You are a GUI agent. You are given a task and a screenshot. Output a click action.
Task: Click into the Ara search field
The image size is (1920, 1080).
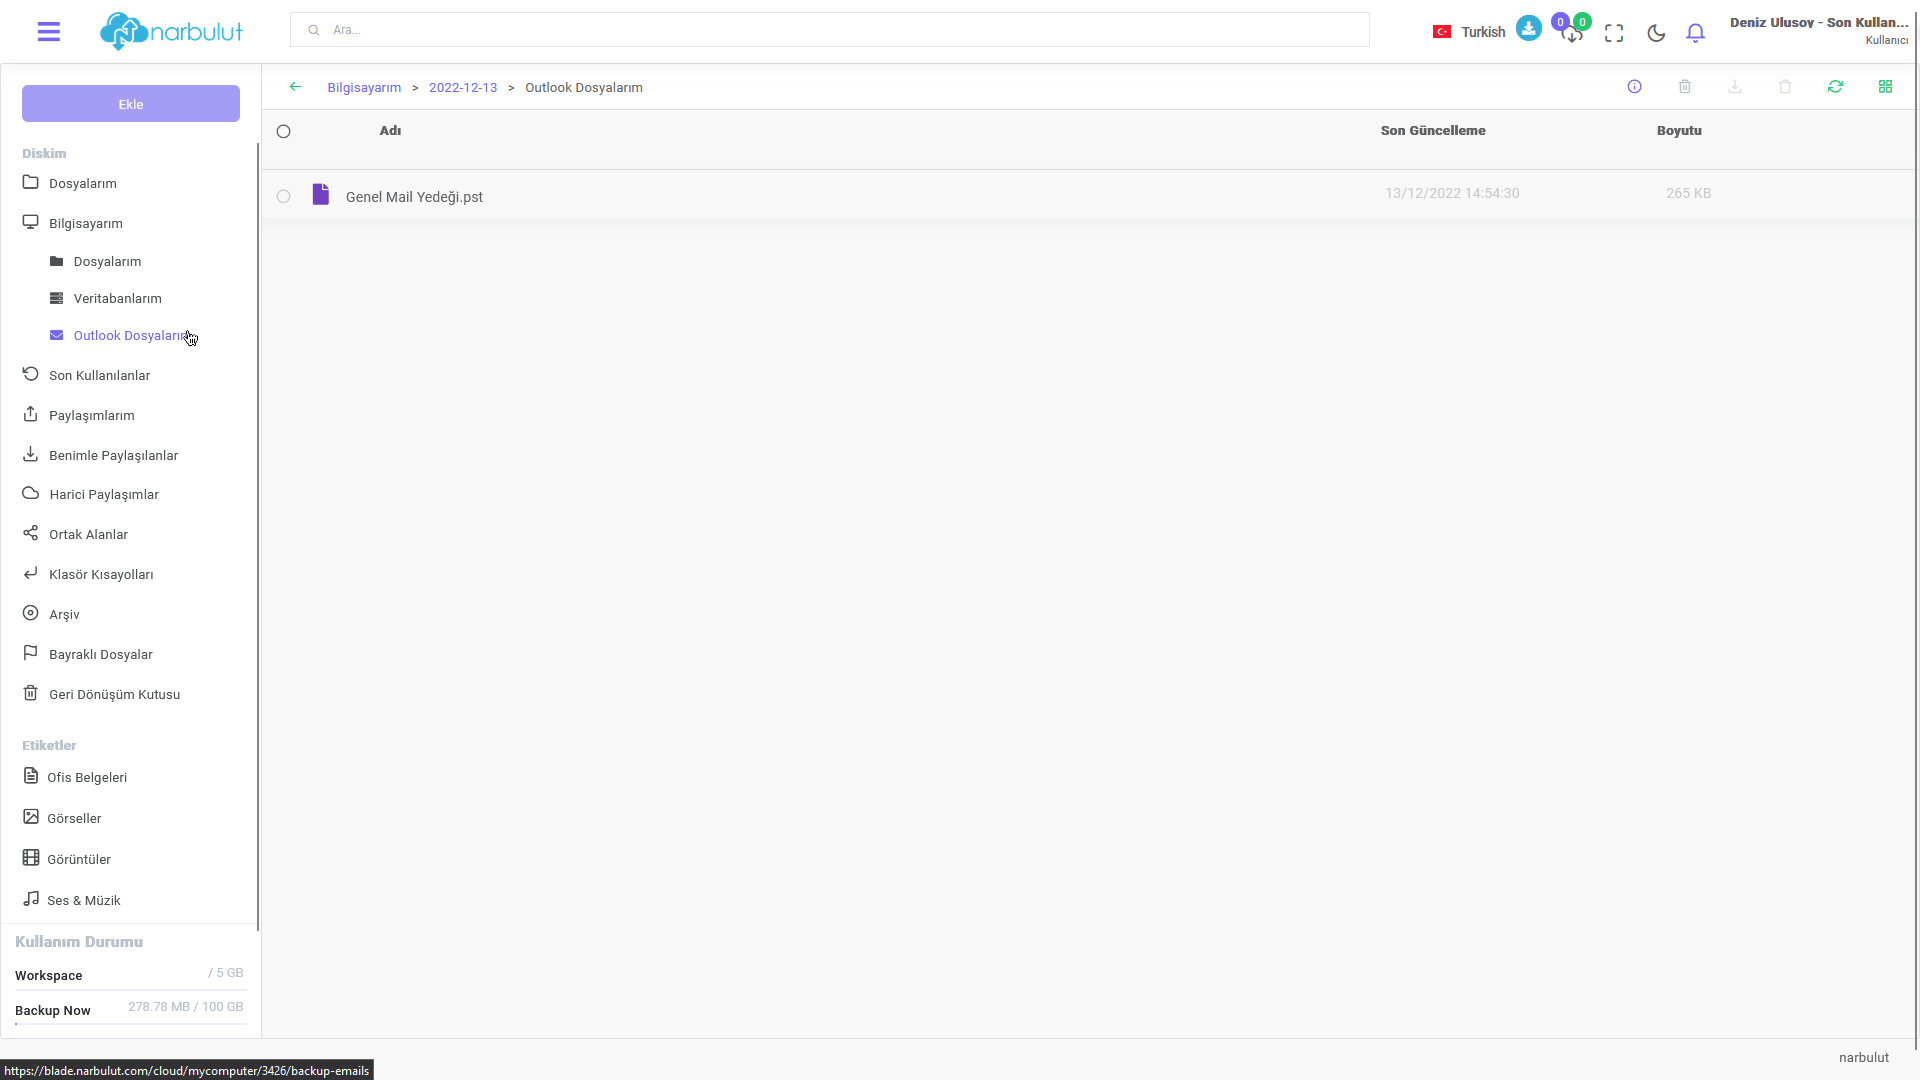(830, 30)
